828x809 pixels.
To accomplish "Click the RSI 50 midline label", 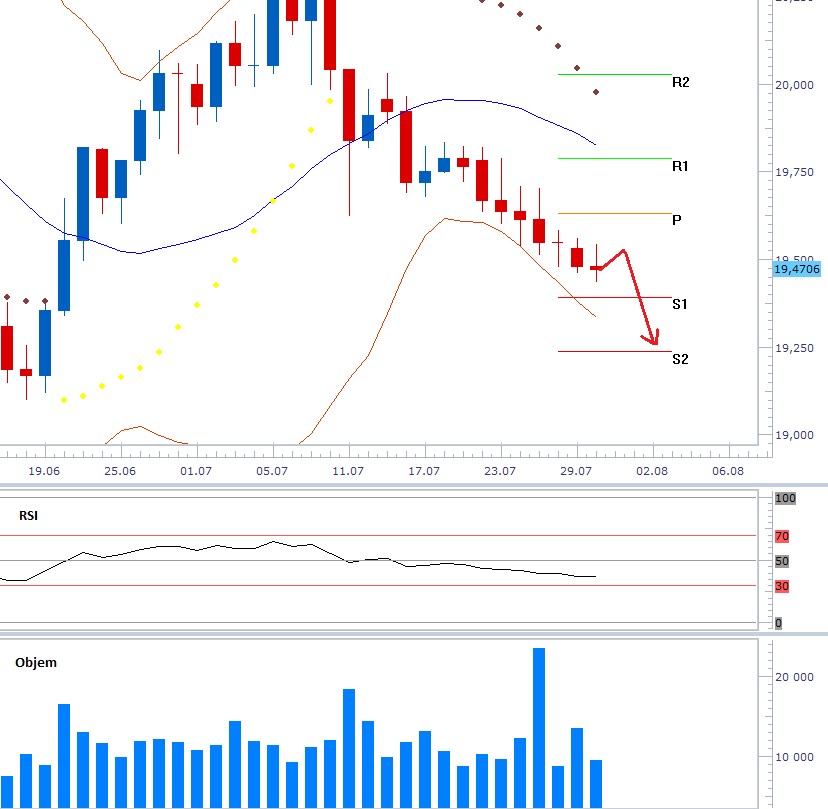I will click(x=782, y=561).
